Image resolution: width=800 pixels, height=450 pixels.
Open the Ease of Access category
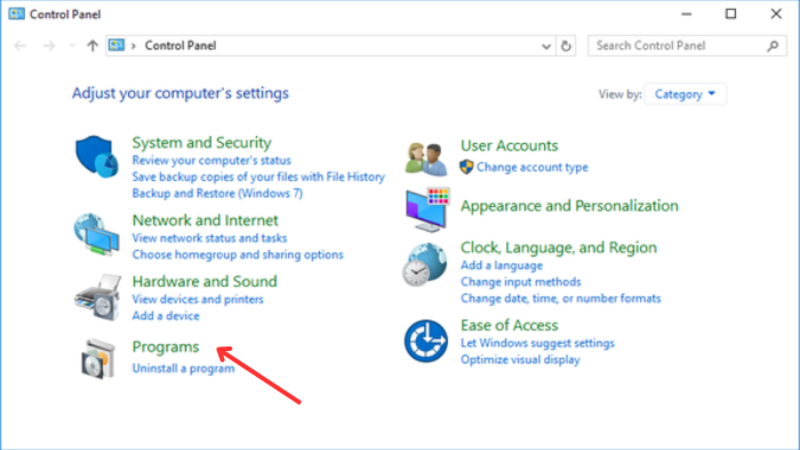click(x=509, y=325)
